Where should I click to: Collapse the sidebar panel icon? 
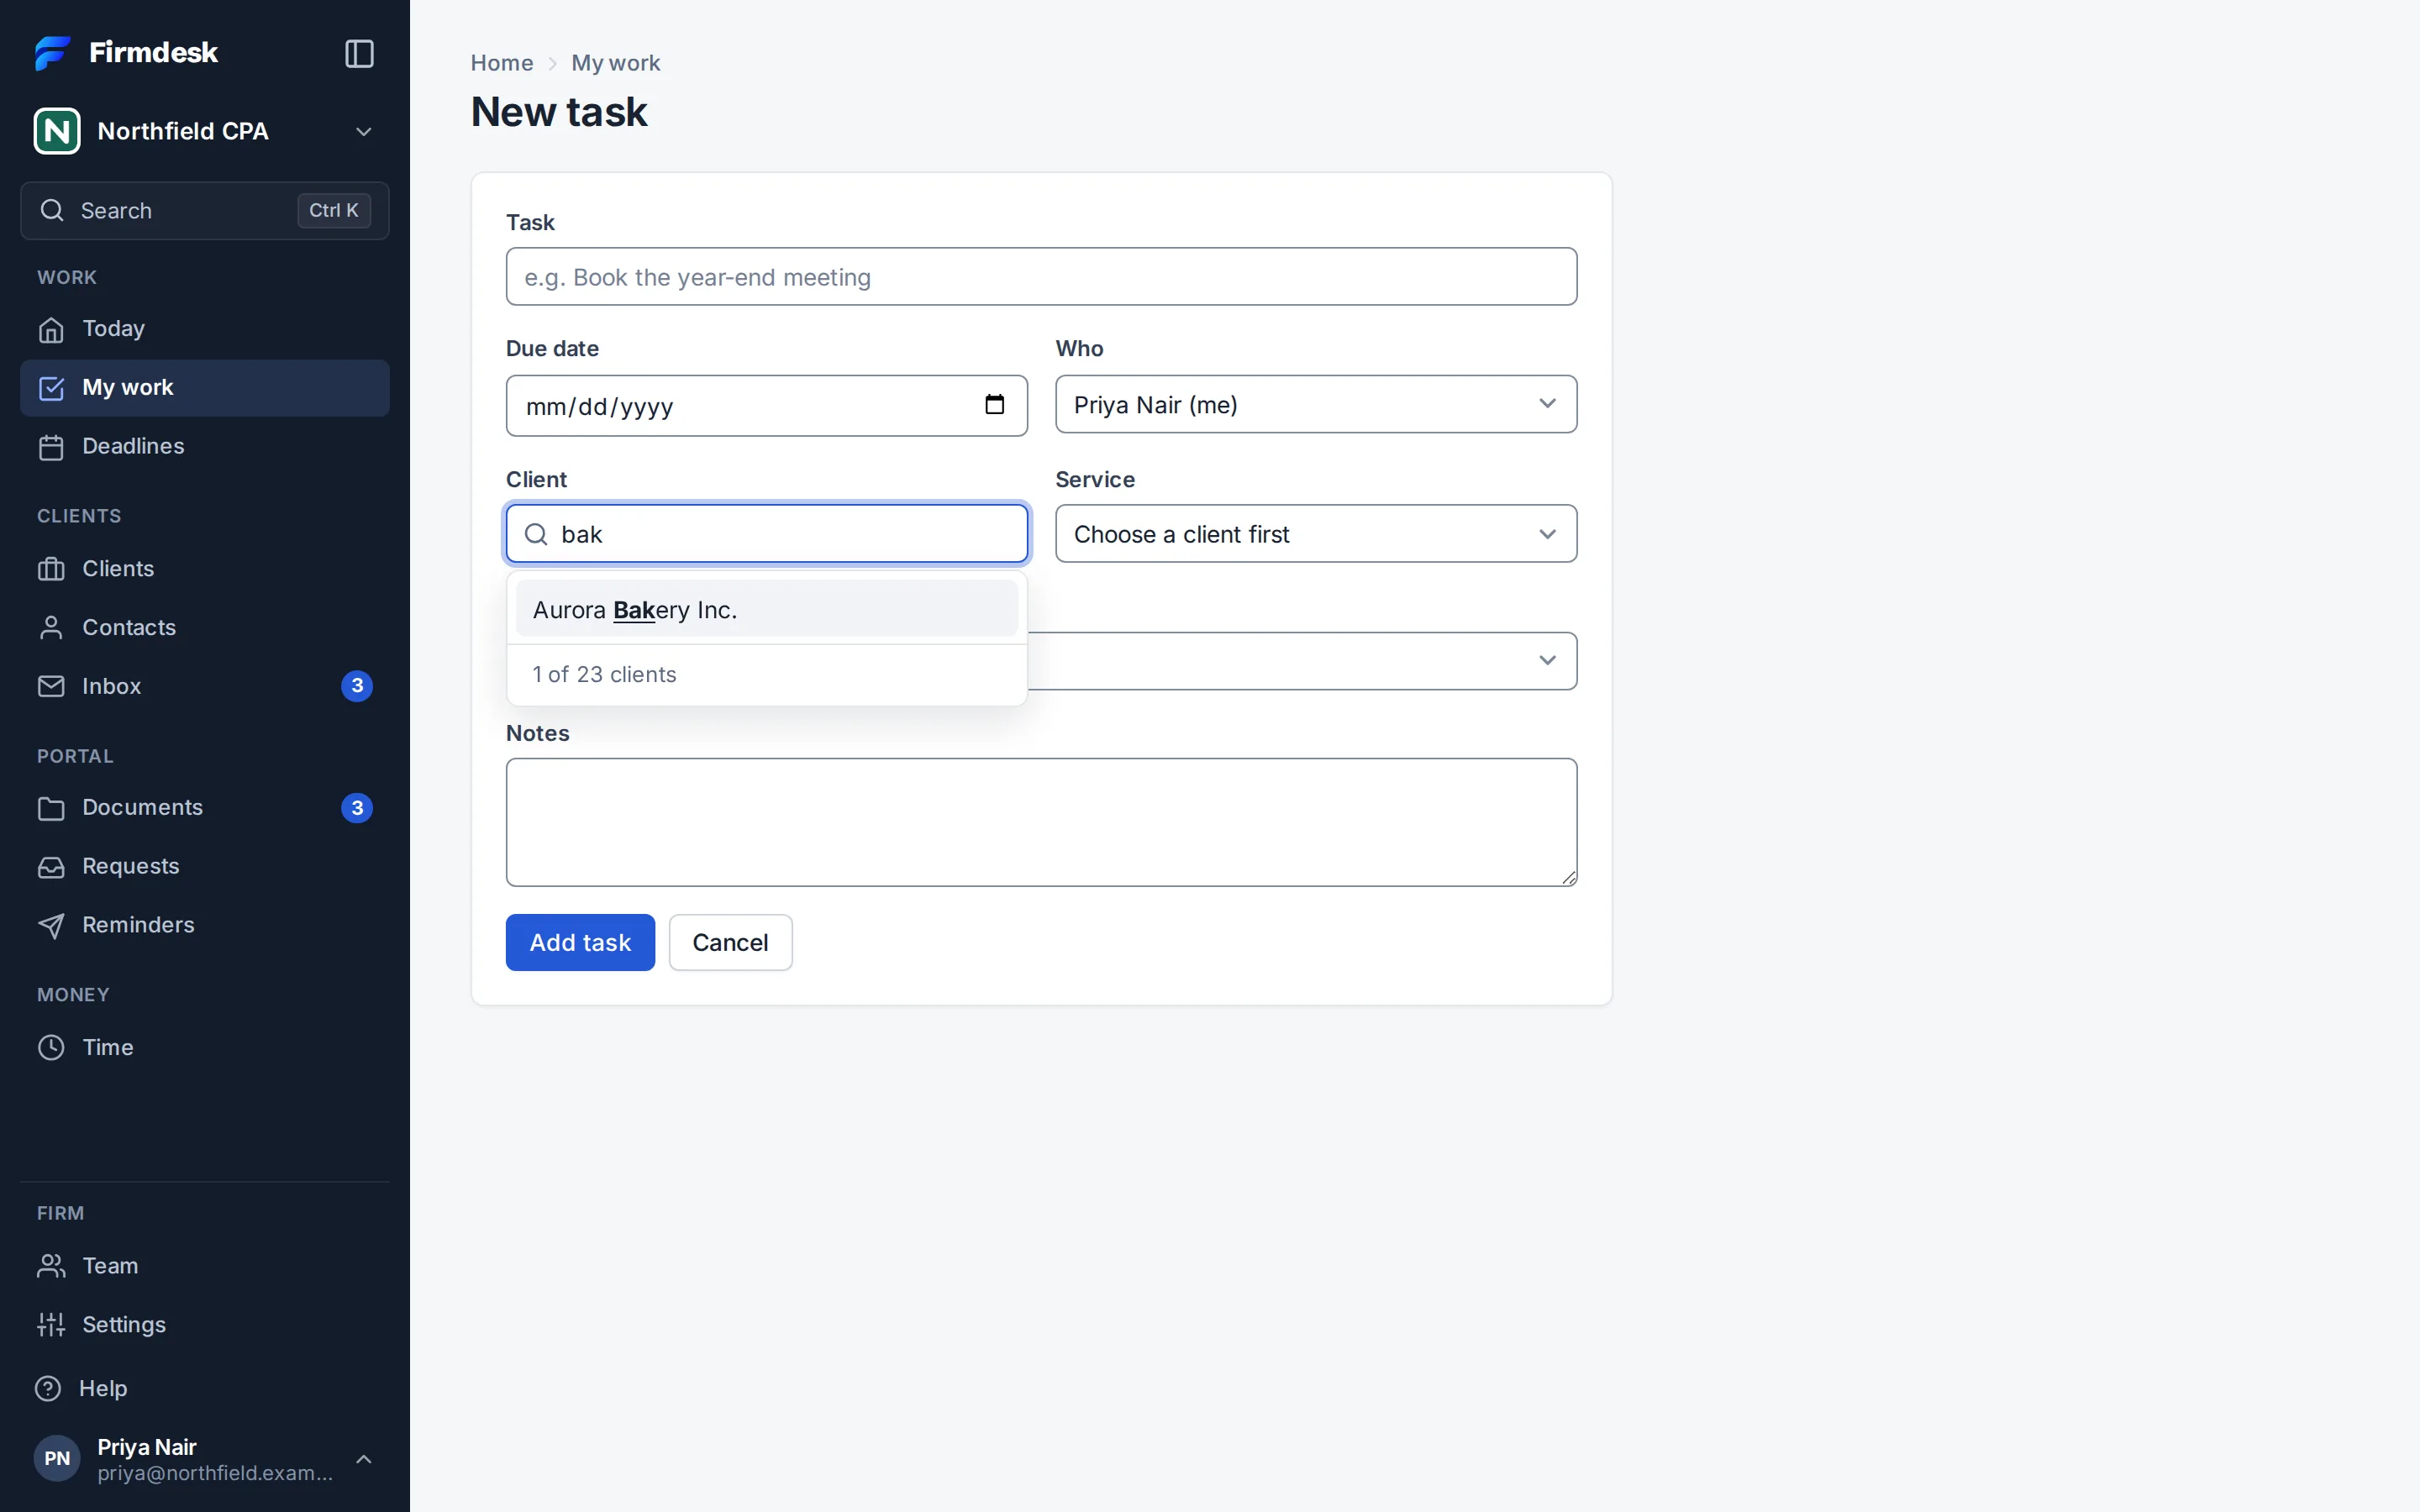pos(359,53)
